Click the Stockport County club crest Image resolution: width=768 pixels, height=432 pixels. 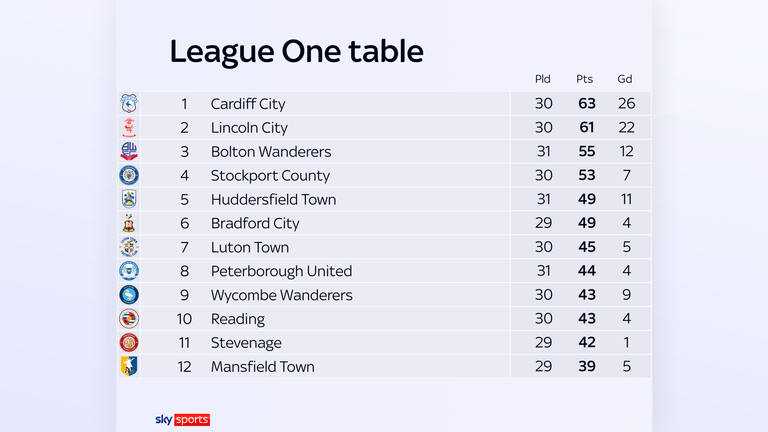129,175
